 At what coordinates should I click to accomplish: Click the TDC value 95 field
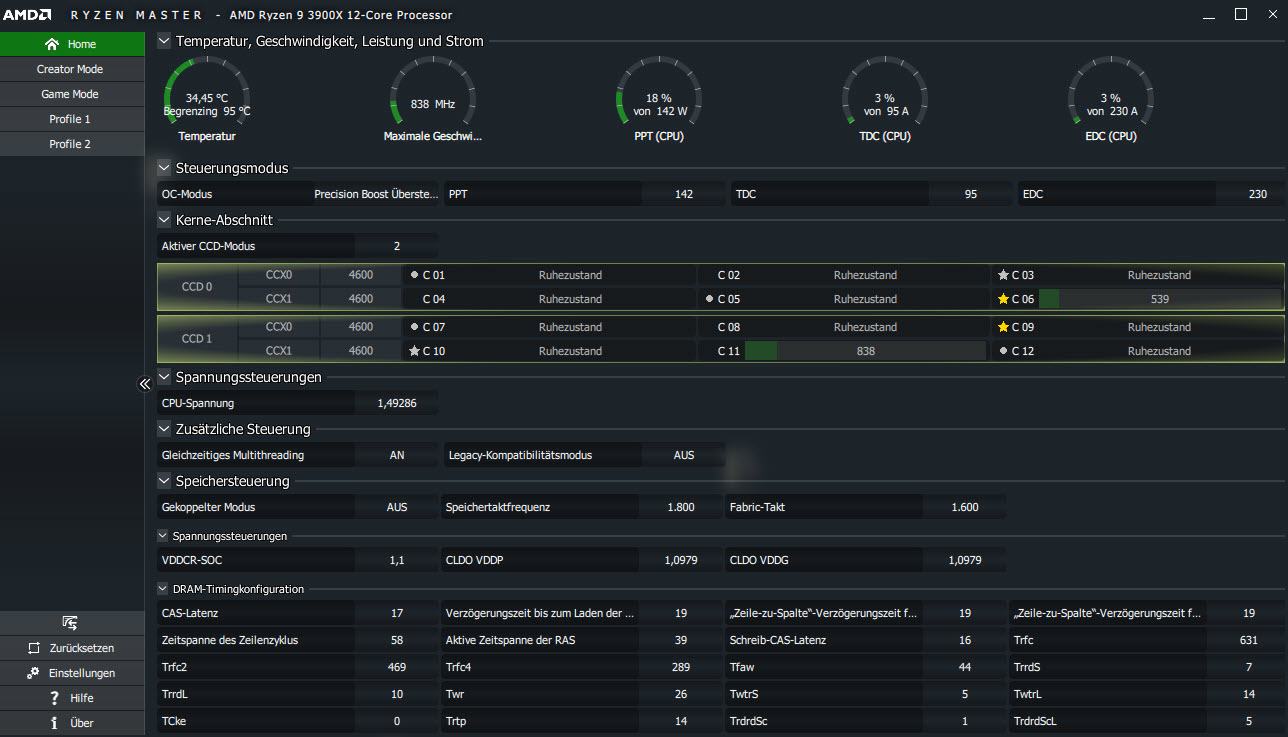(x=970, y=194)
